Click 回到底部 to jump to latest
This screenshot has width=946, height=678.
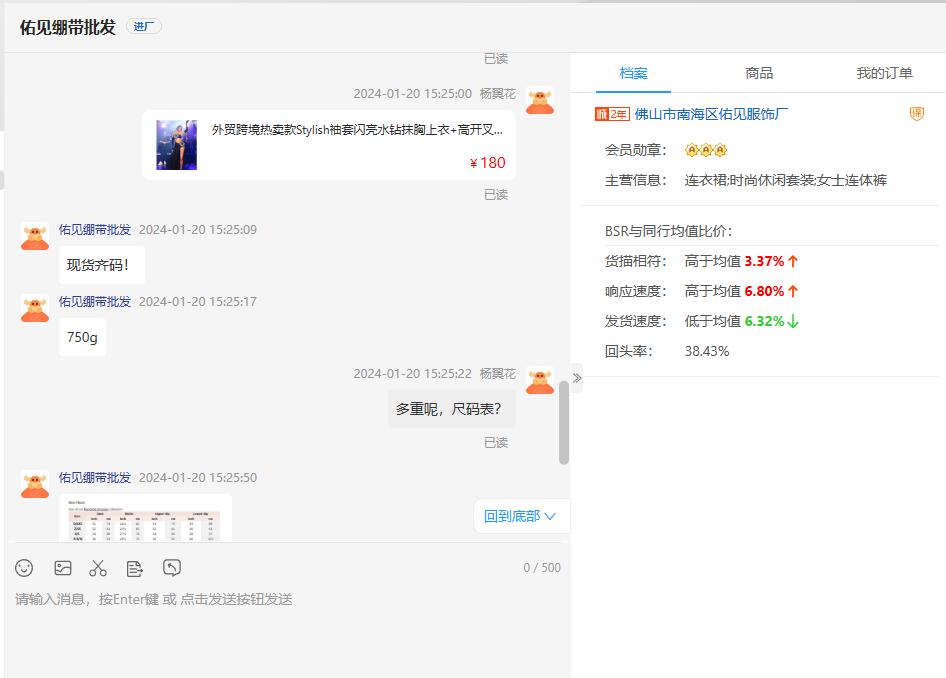pos(520,516)
